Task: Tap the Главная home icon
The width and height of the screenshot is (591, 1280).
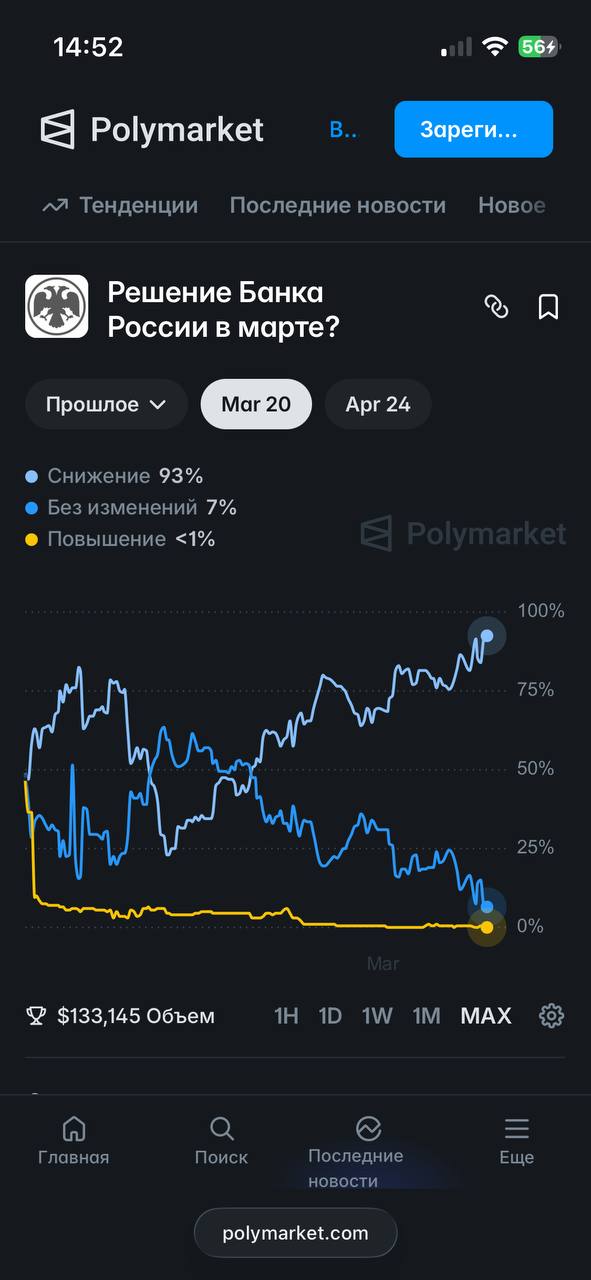Action: click(x=74, y=1129)
